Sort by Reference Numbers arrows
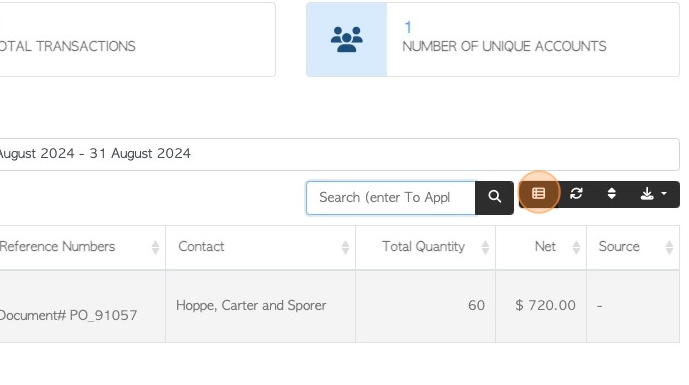The image size is (689, 385). 155,247
